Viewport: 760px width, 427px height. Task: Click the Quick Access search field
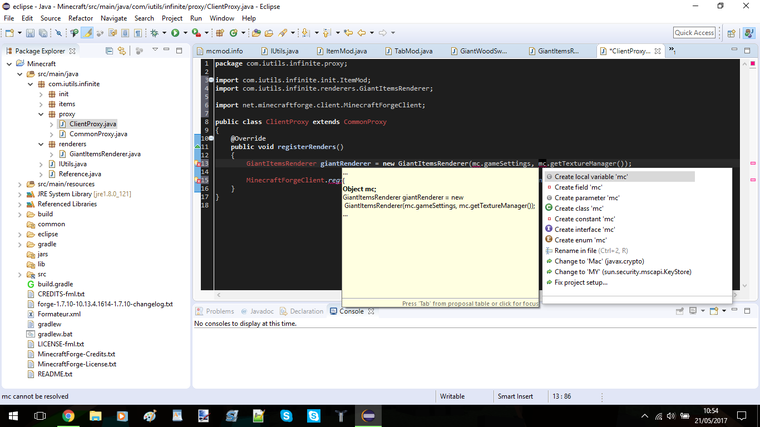tap(694, 33)
